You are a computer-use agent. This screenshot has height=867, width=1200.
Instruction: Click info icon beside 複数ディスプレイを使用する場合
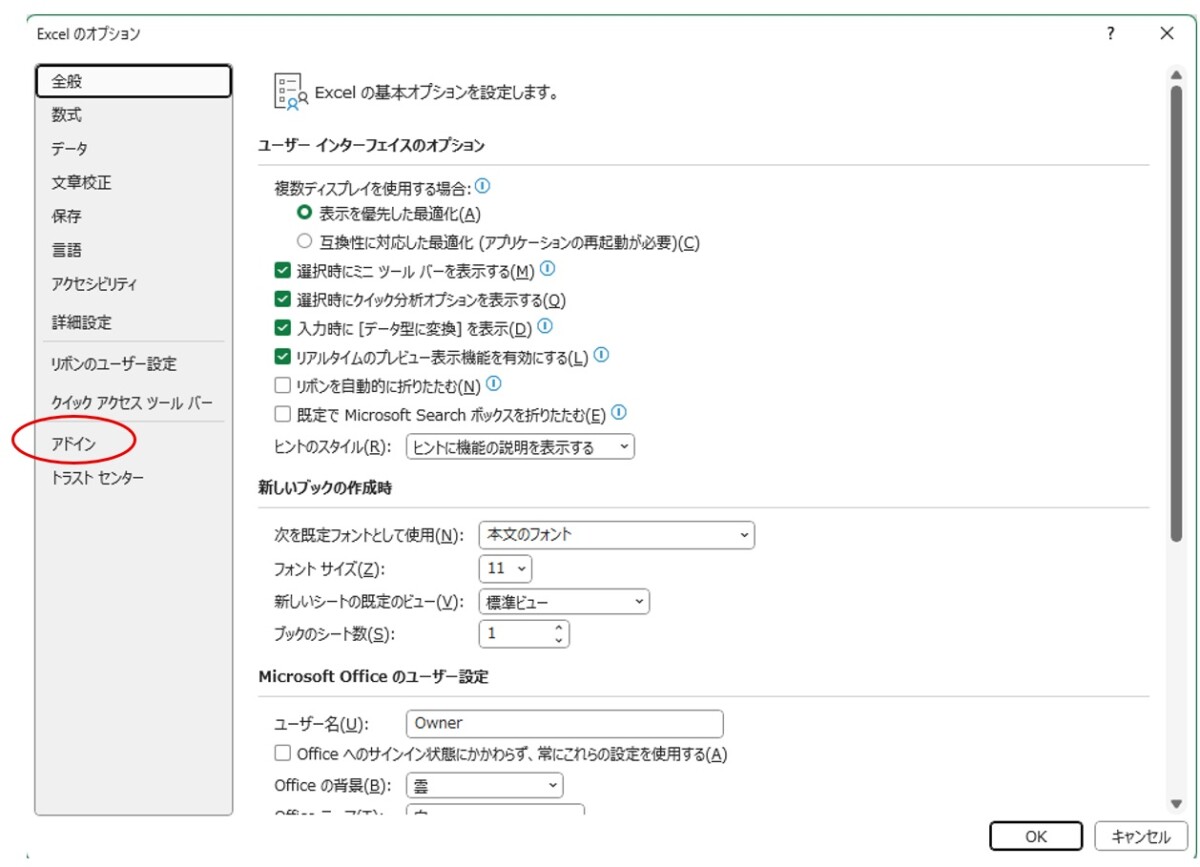[483, 186]
